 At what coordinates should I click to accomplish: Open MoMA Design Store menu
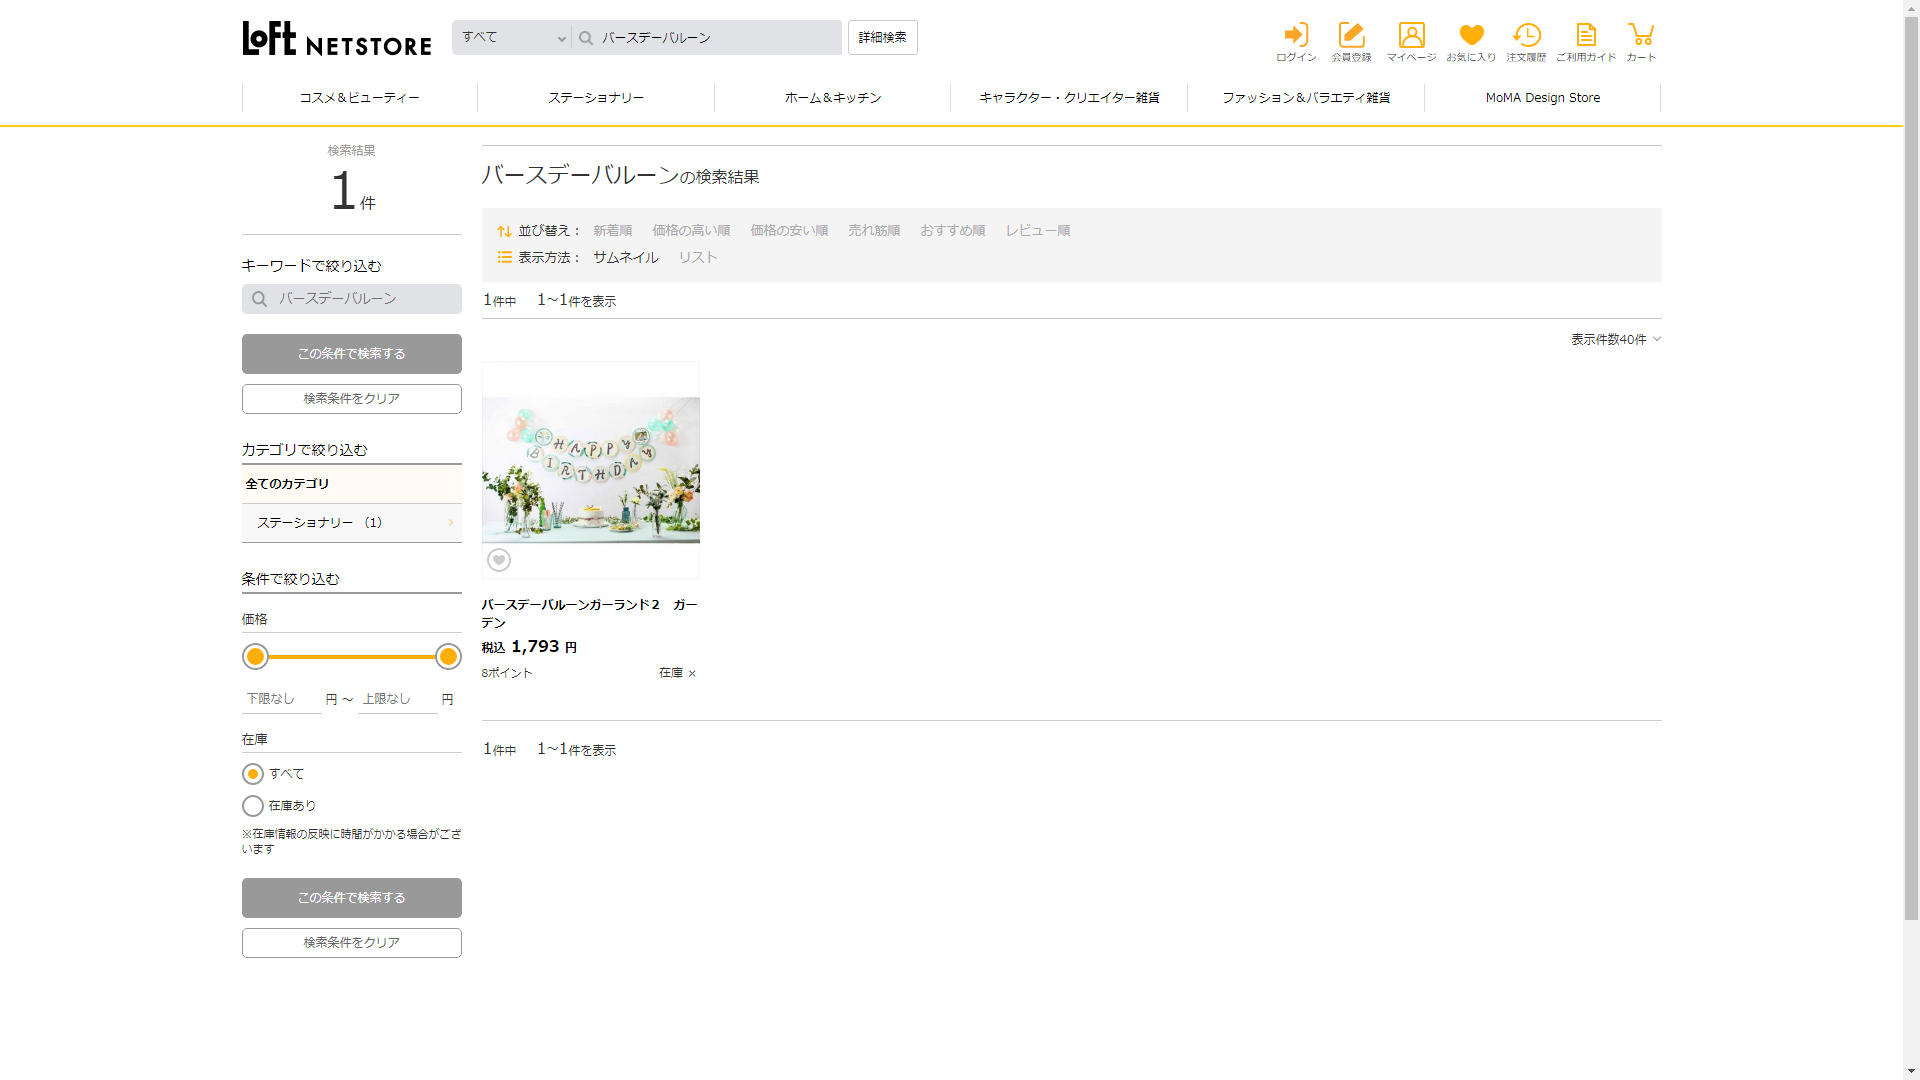pos(1542,98)
